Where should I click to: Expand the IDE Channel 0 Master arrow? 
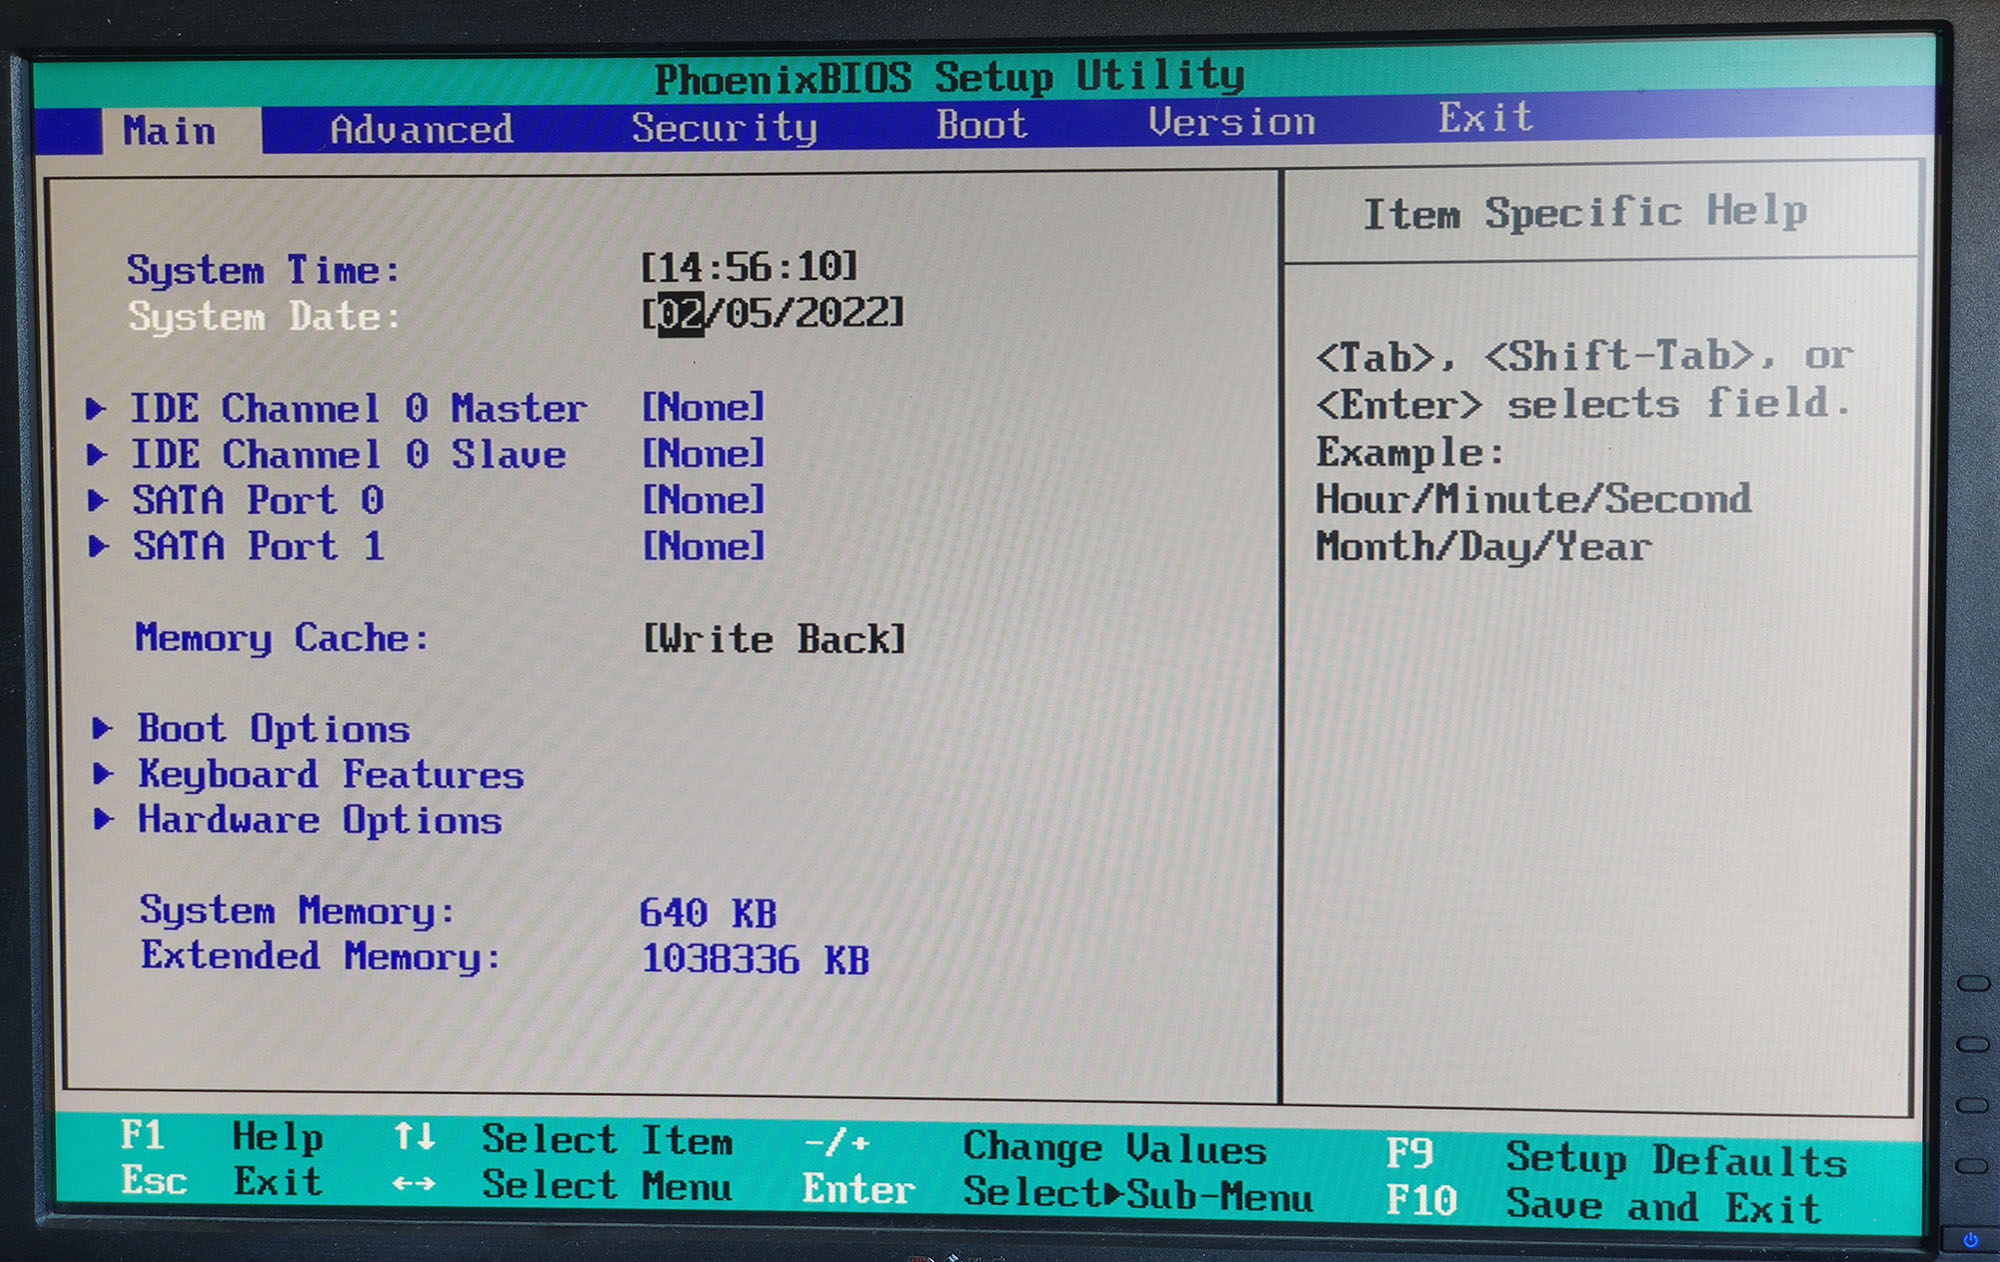point(96,408)
